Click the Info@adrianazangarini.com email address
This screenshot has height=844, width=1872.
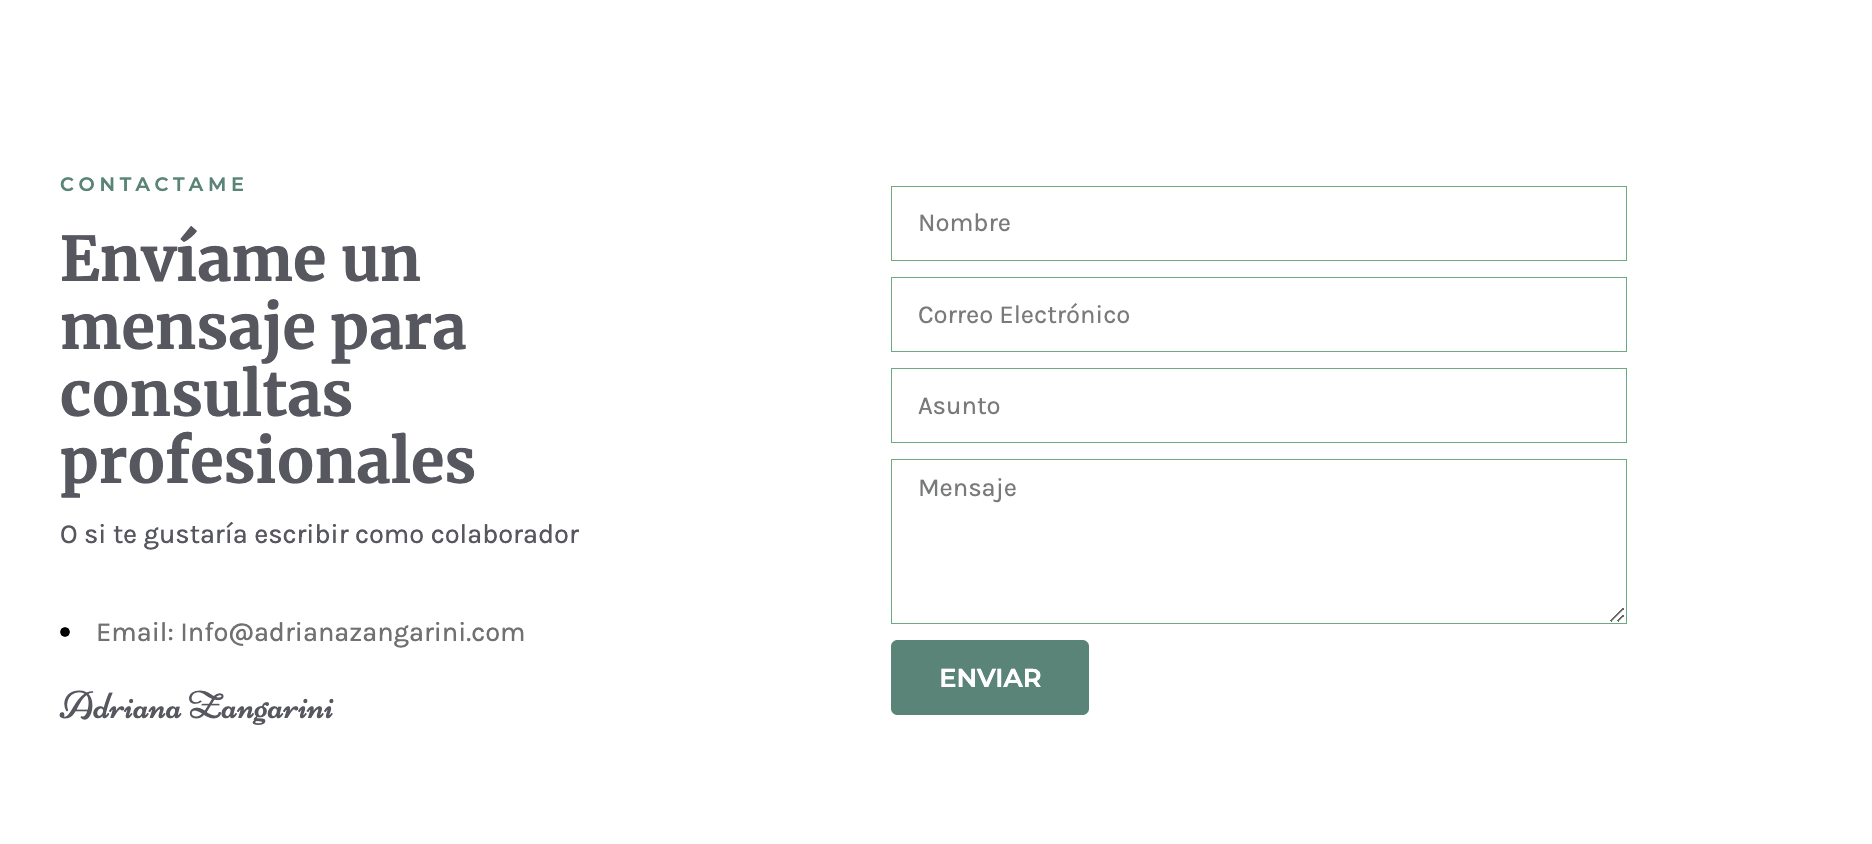[352, 632]
